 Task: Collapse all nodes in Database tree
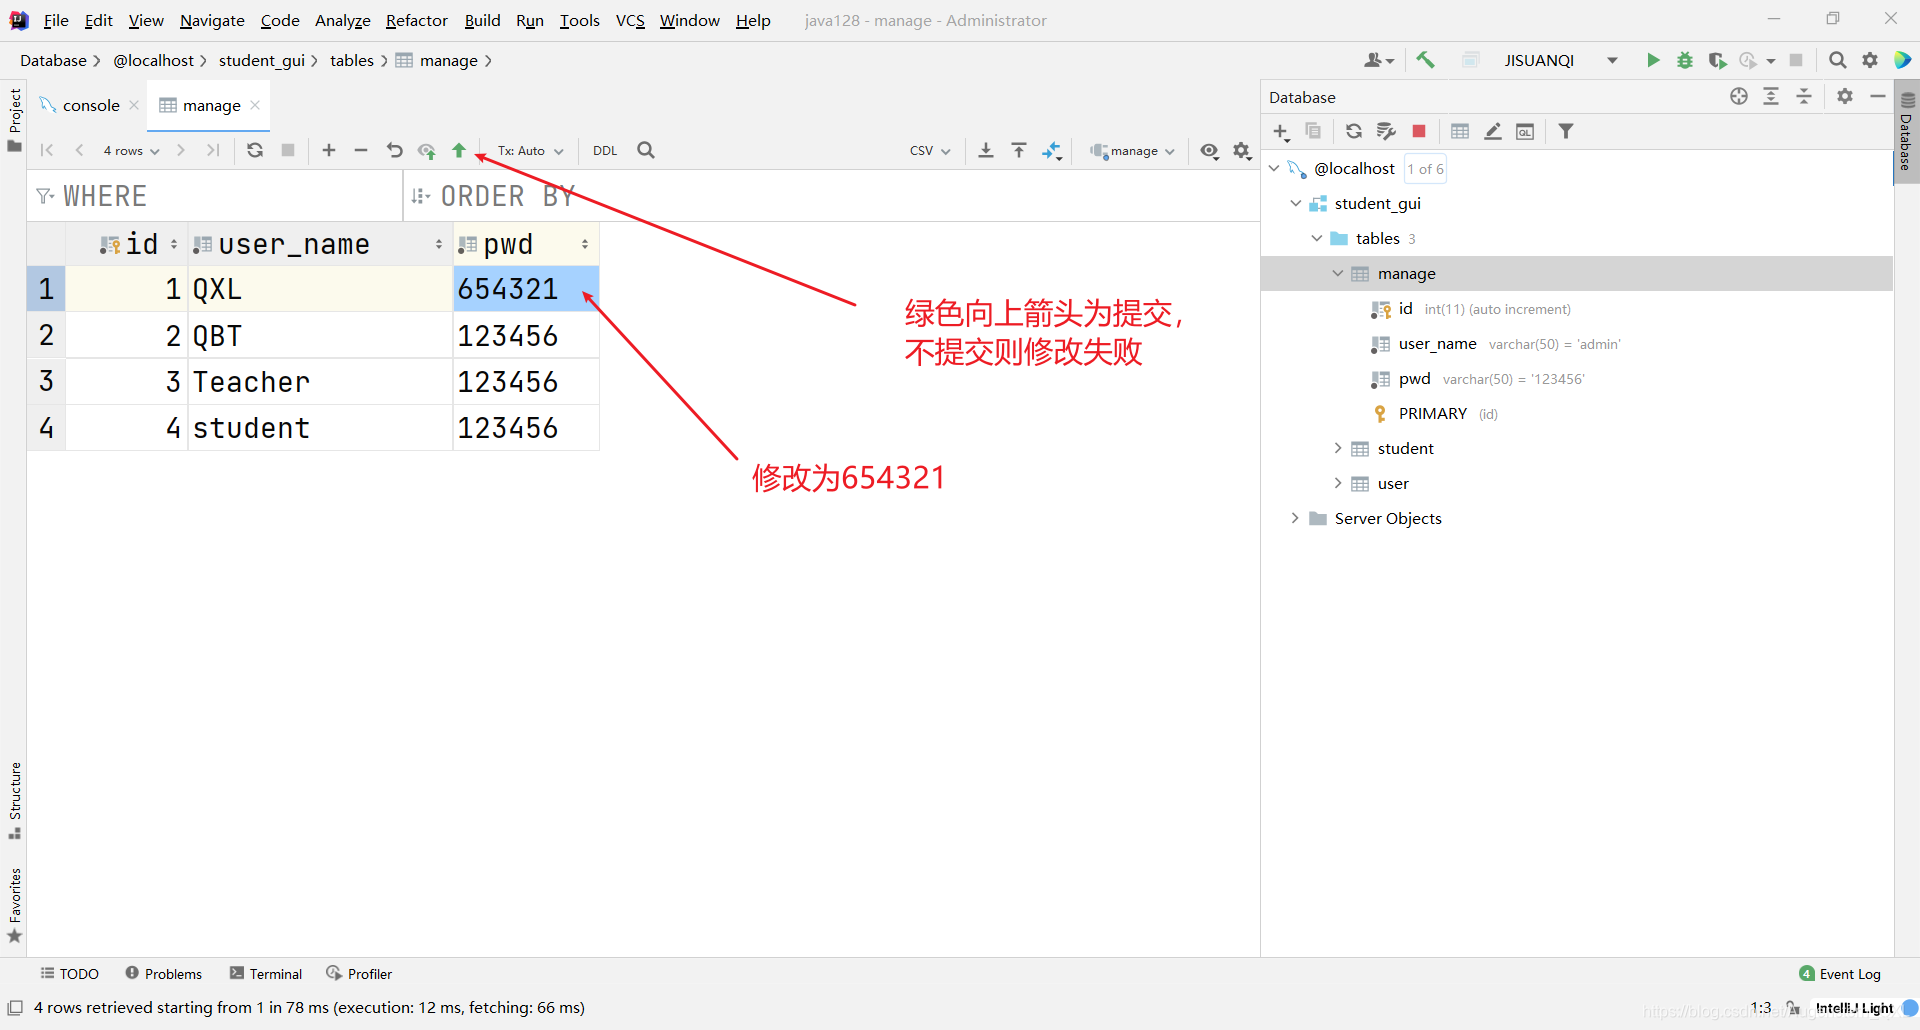[1804, 97]
